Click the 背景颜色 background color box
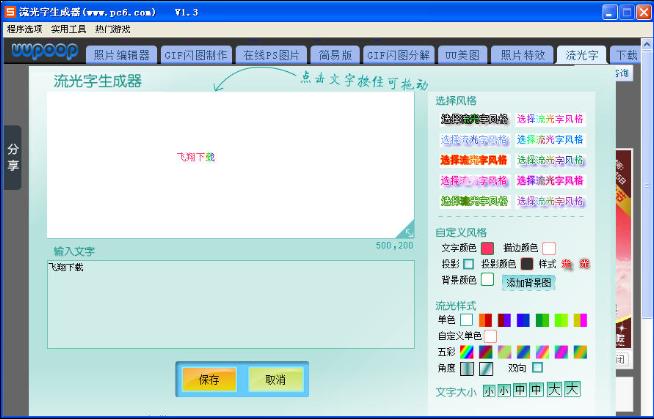 pyautogui.click(x=488, y=281)
